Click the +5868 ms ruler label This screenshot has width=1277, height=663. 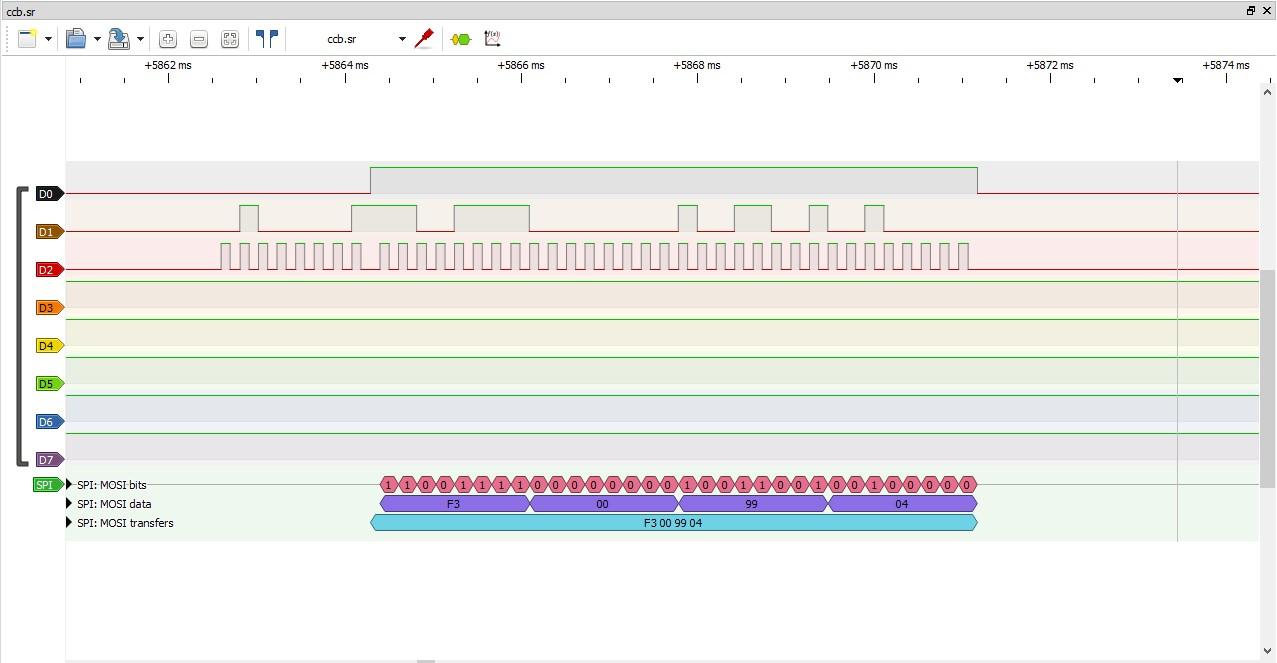697,65
